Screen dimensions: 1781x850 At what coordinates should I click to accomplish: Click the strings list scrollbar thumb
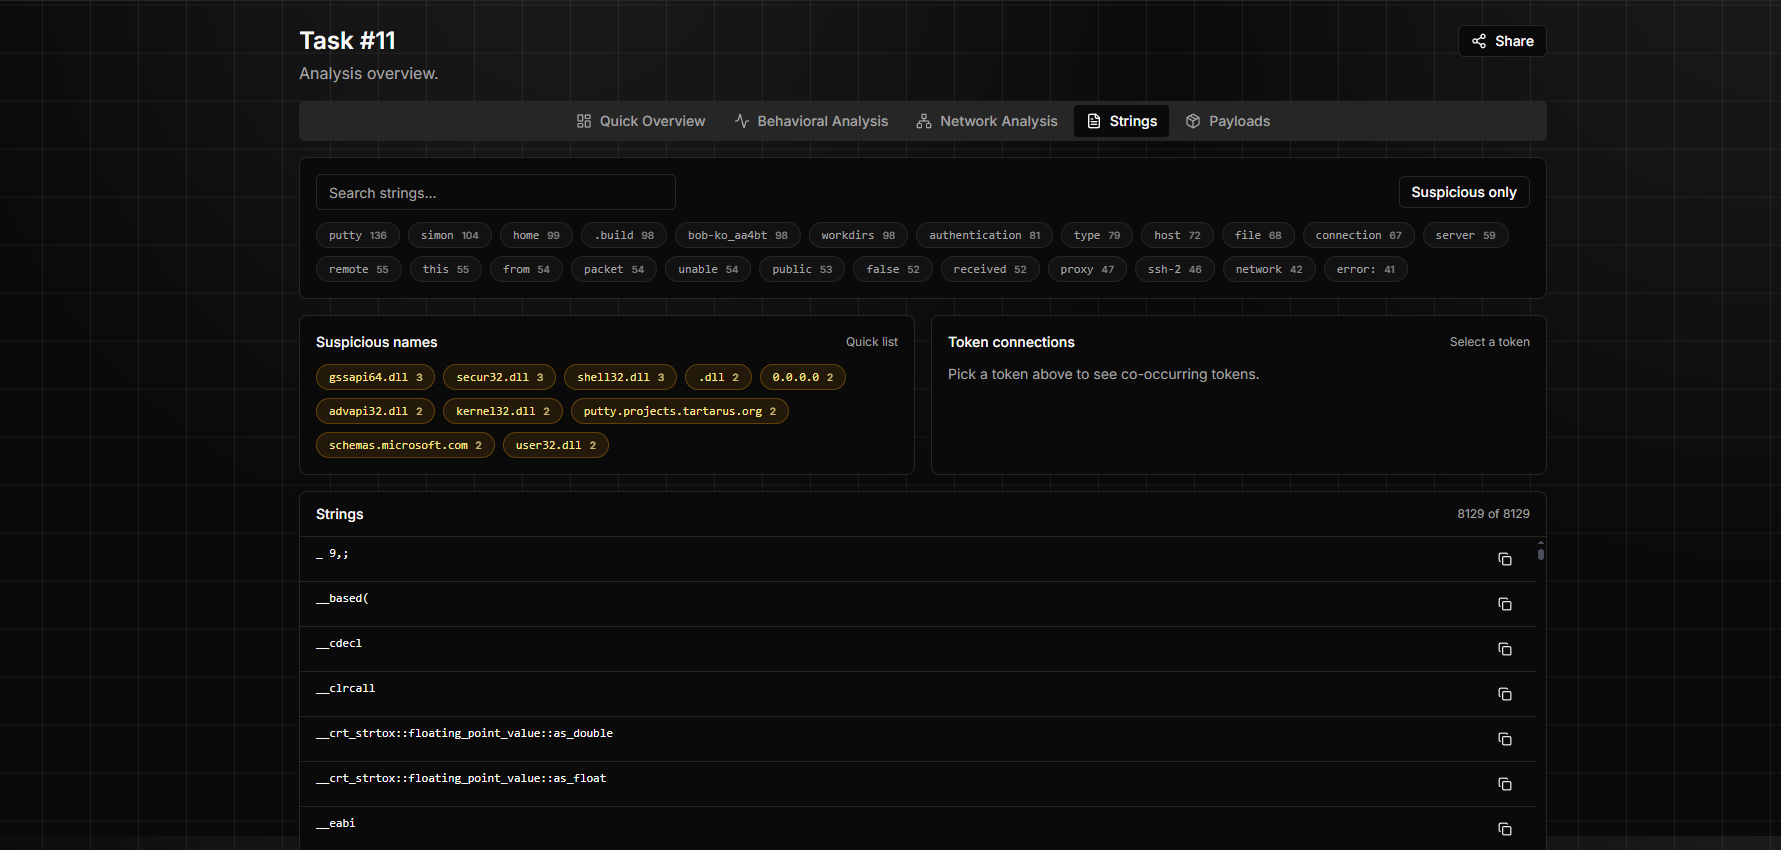click(1541, 554)
